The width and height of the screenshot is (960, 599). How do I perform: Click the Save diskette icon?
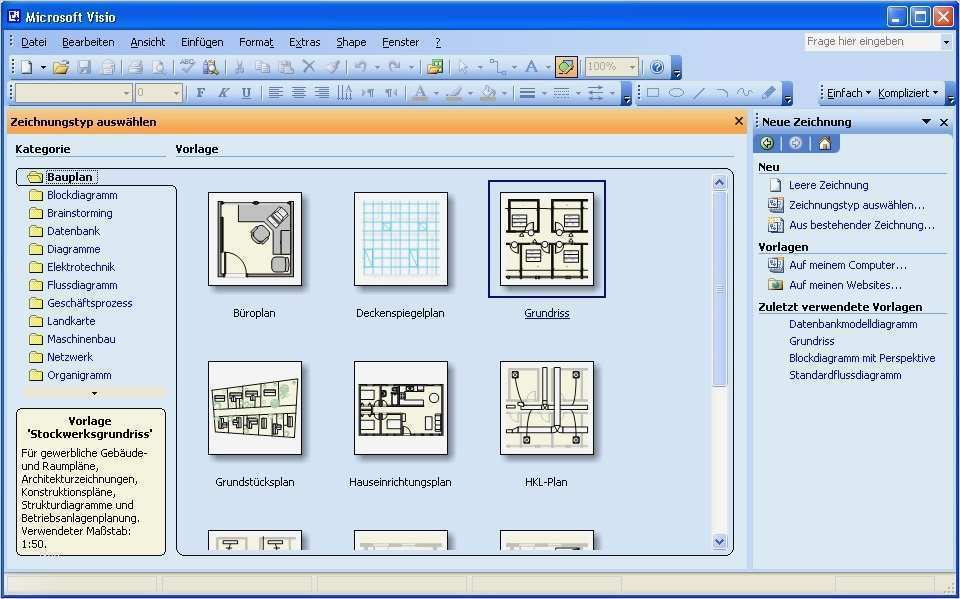(84, 67)
